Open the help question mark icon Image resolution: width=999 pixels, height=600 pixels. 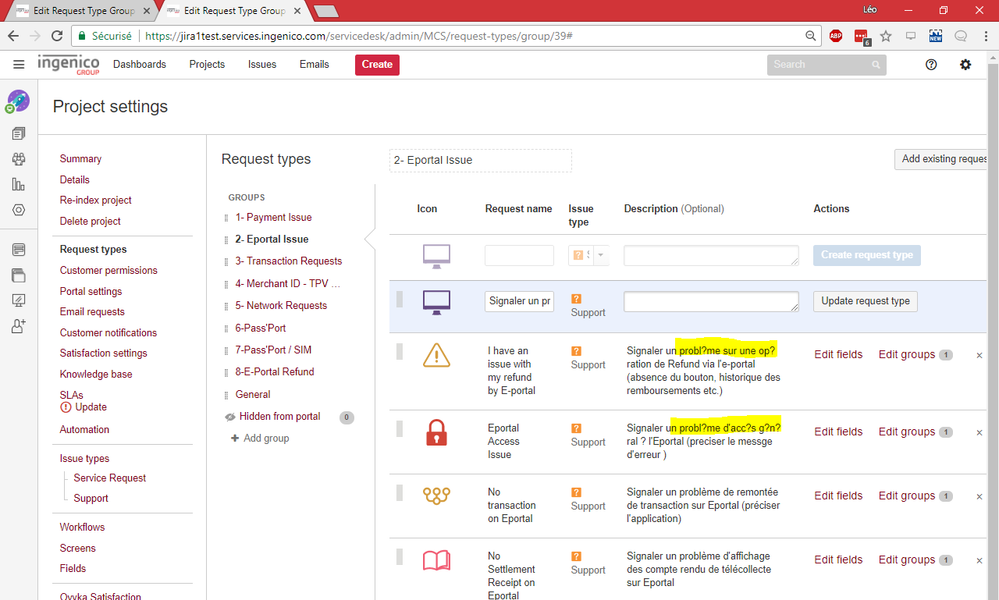tap(931, 64)
